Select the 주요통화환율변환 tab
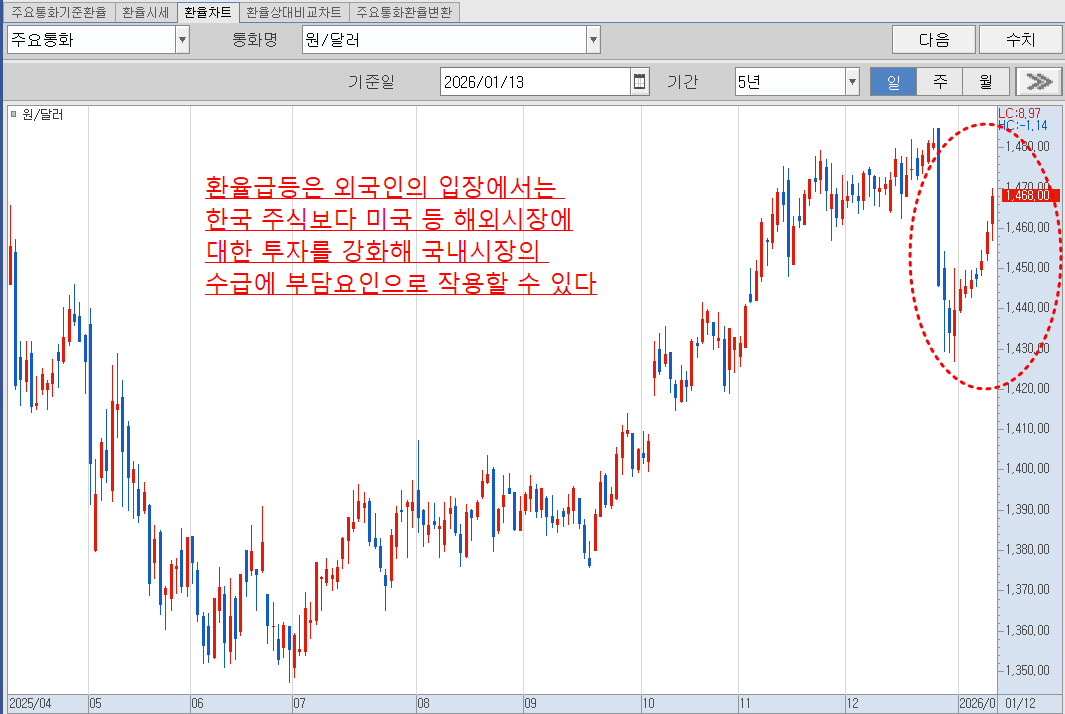This screenshot has height=714, width=1065. tap(404, 12)
